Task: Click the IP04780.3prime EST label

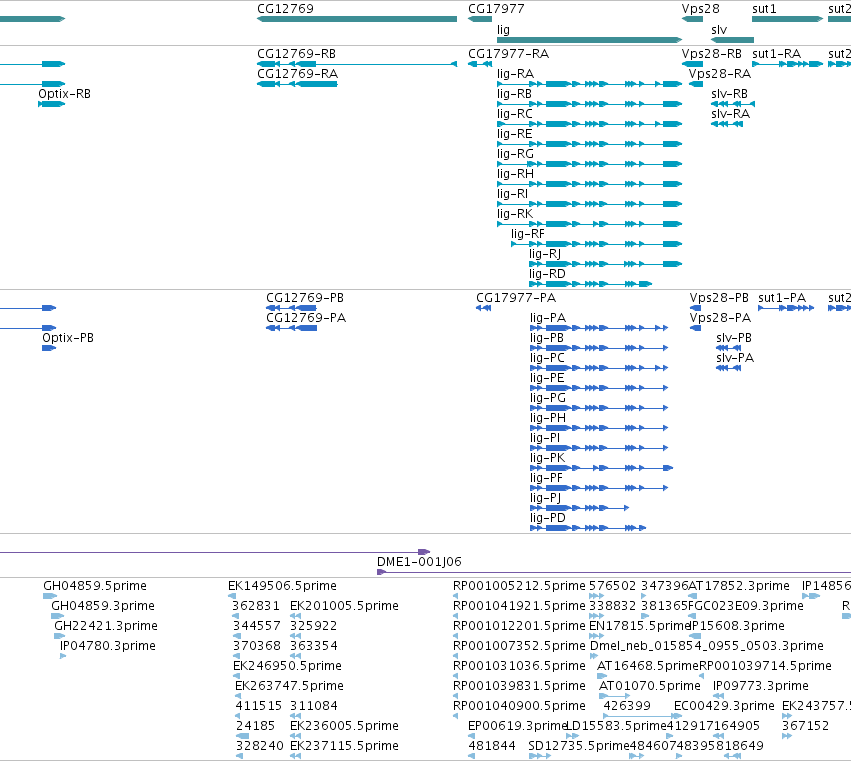Action: tap(108, 646)
